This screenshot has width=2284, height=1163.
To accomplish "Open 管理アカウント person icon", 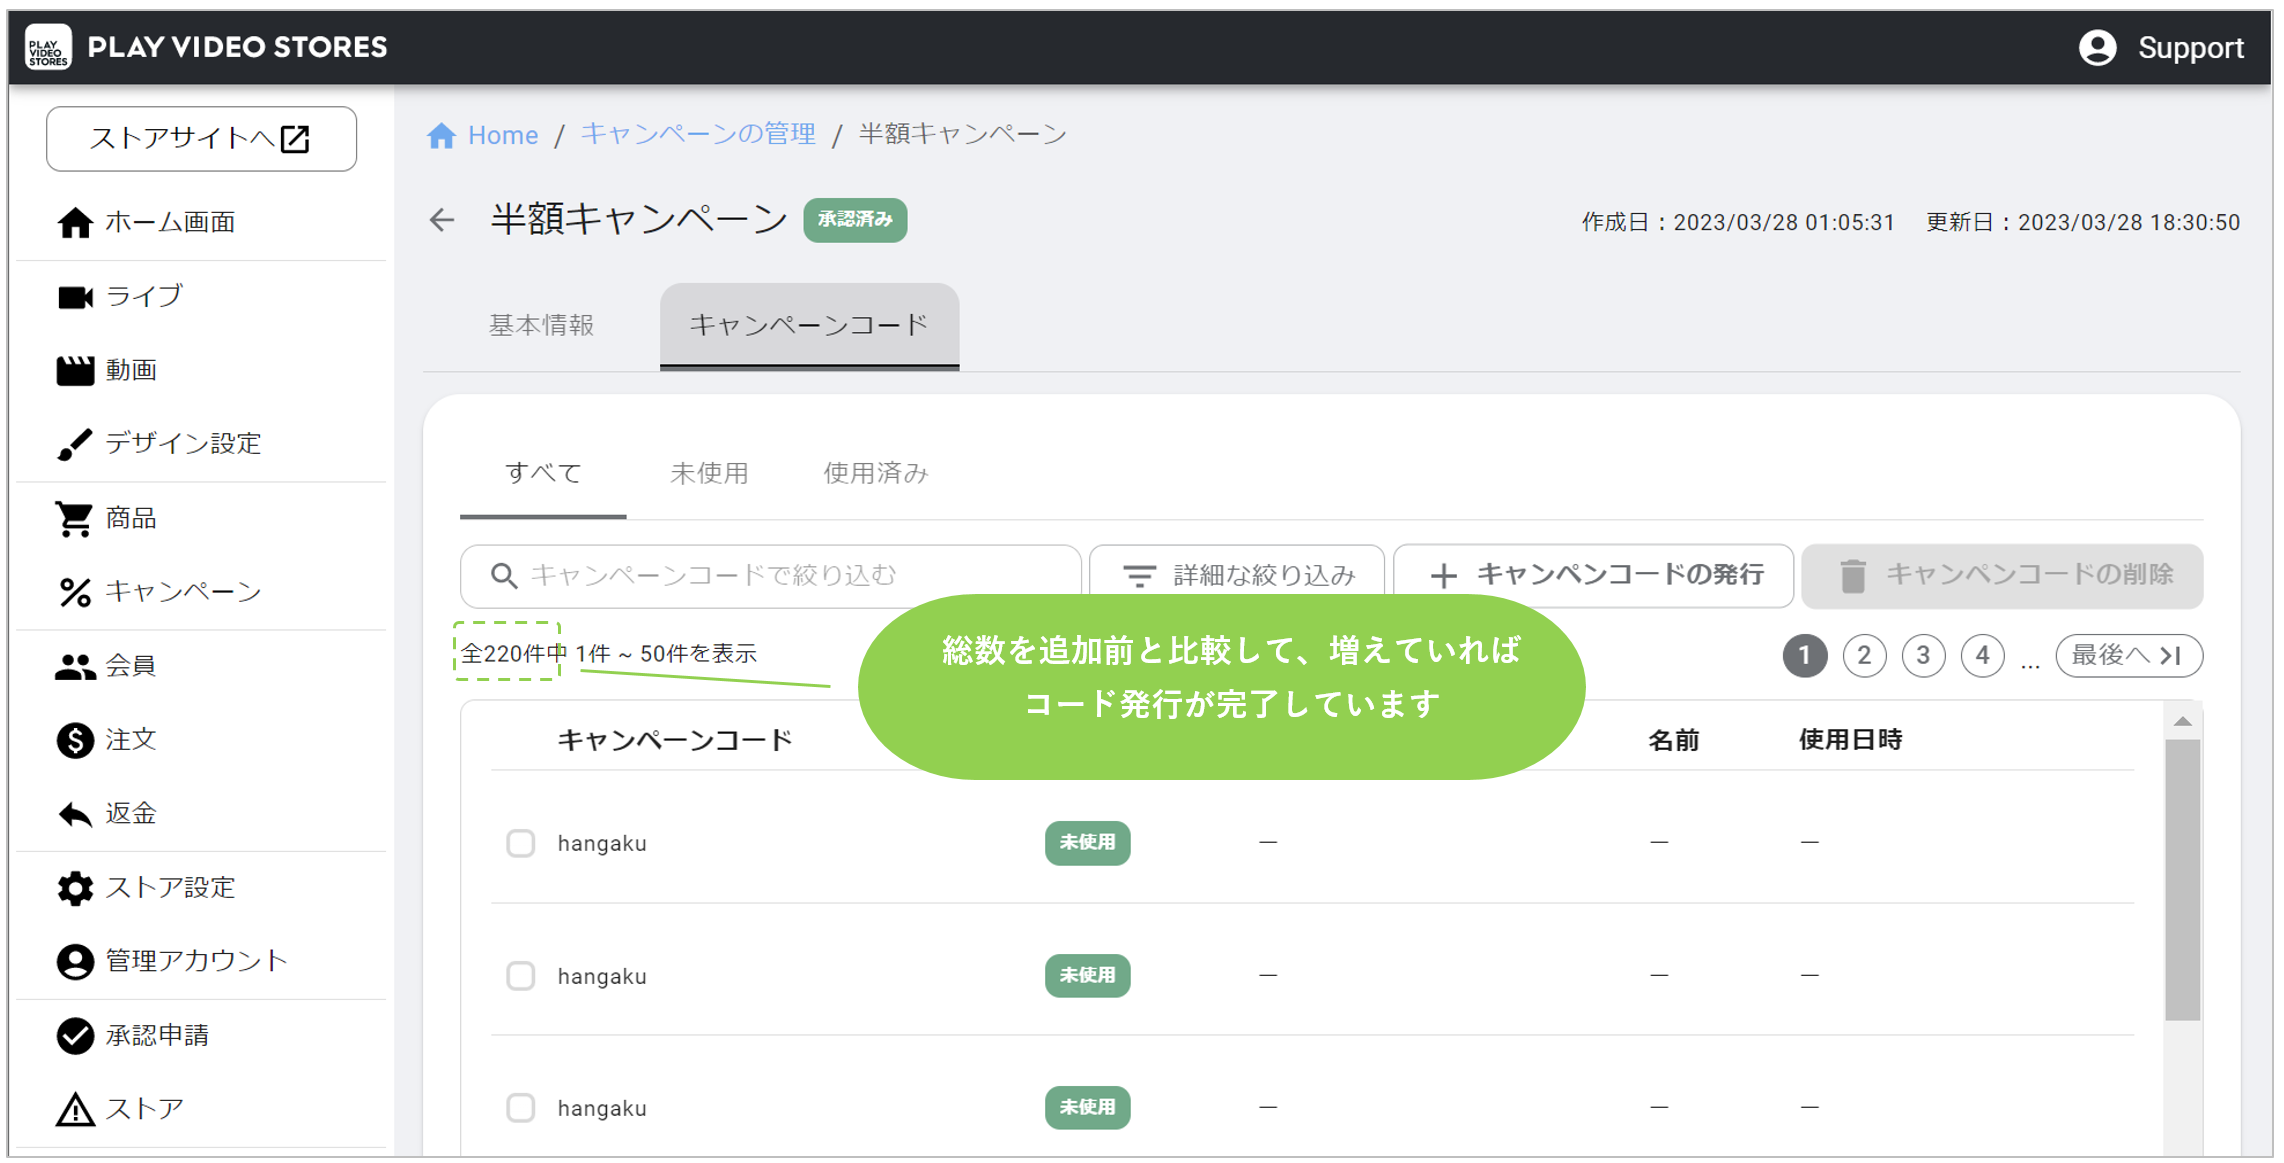I will (x=75, y=961).
